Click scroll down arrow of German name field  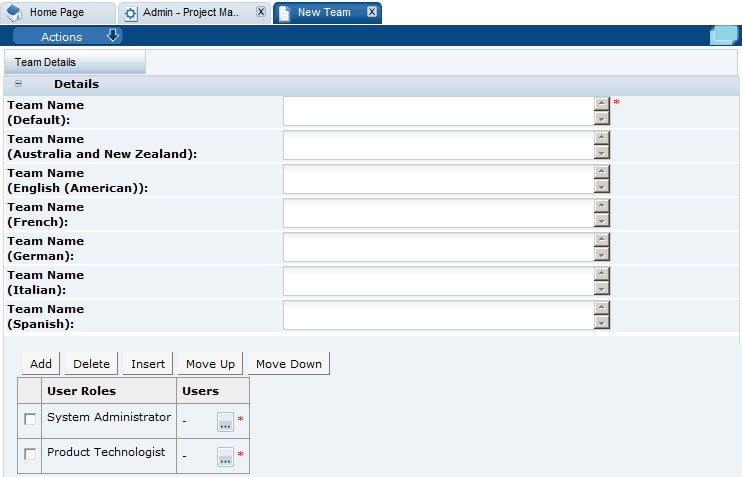[601, 255]
